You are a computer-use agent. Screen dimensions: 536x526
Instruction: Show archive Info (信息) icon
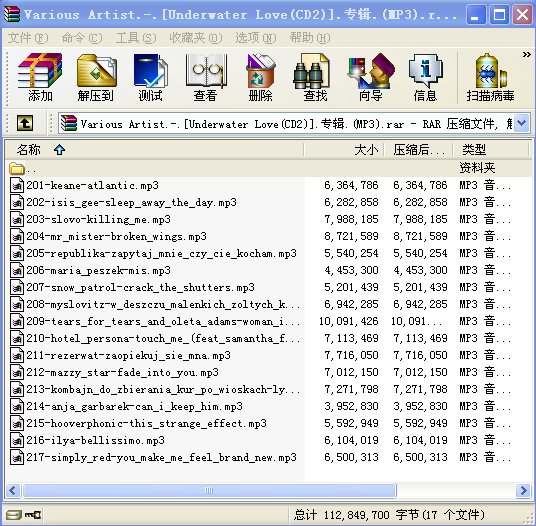click(425, 77)
